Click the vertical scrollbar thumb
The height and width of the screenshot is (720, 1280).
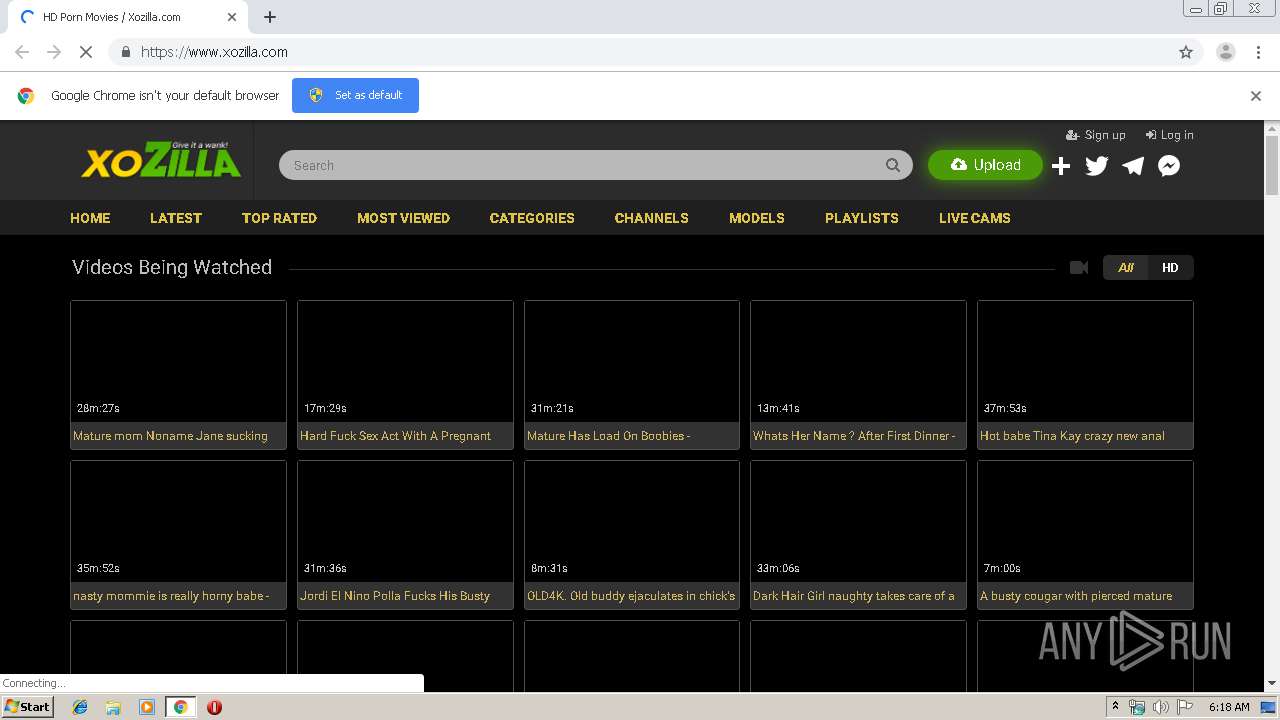click(1272, 165)
